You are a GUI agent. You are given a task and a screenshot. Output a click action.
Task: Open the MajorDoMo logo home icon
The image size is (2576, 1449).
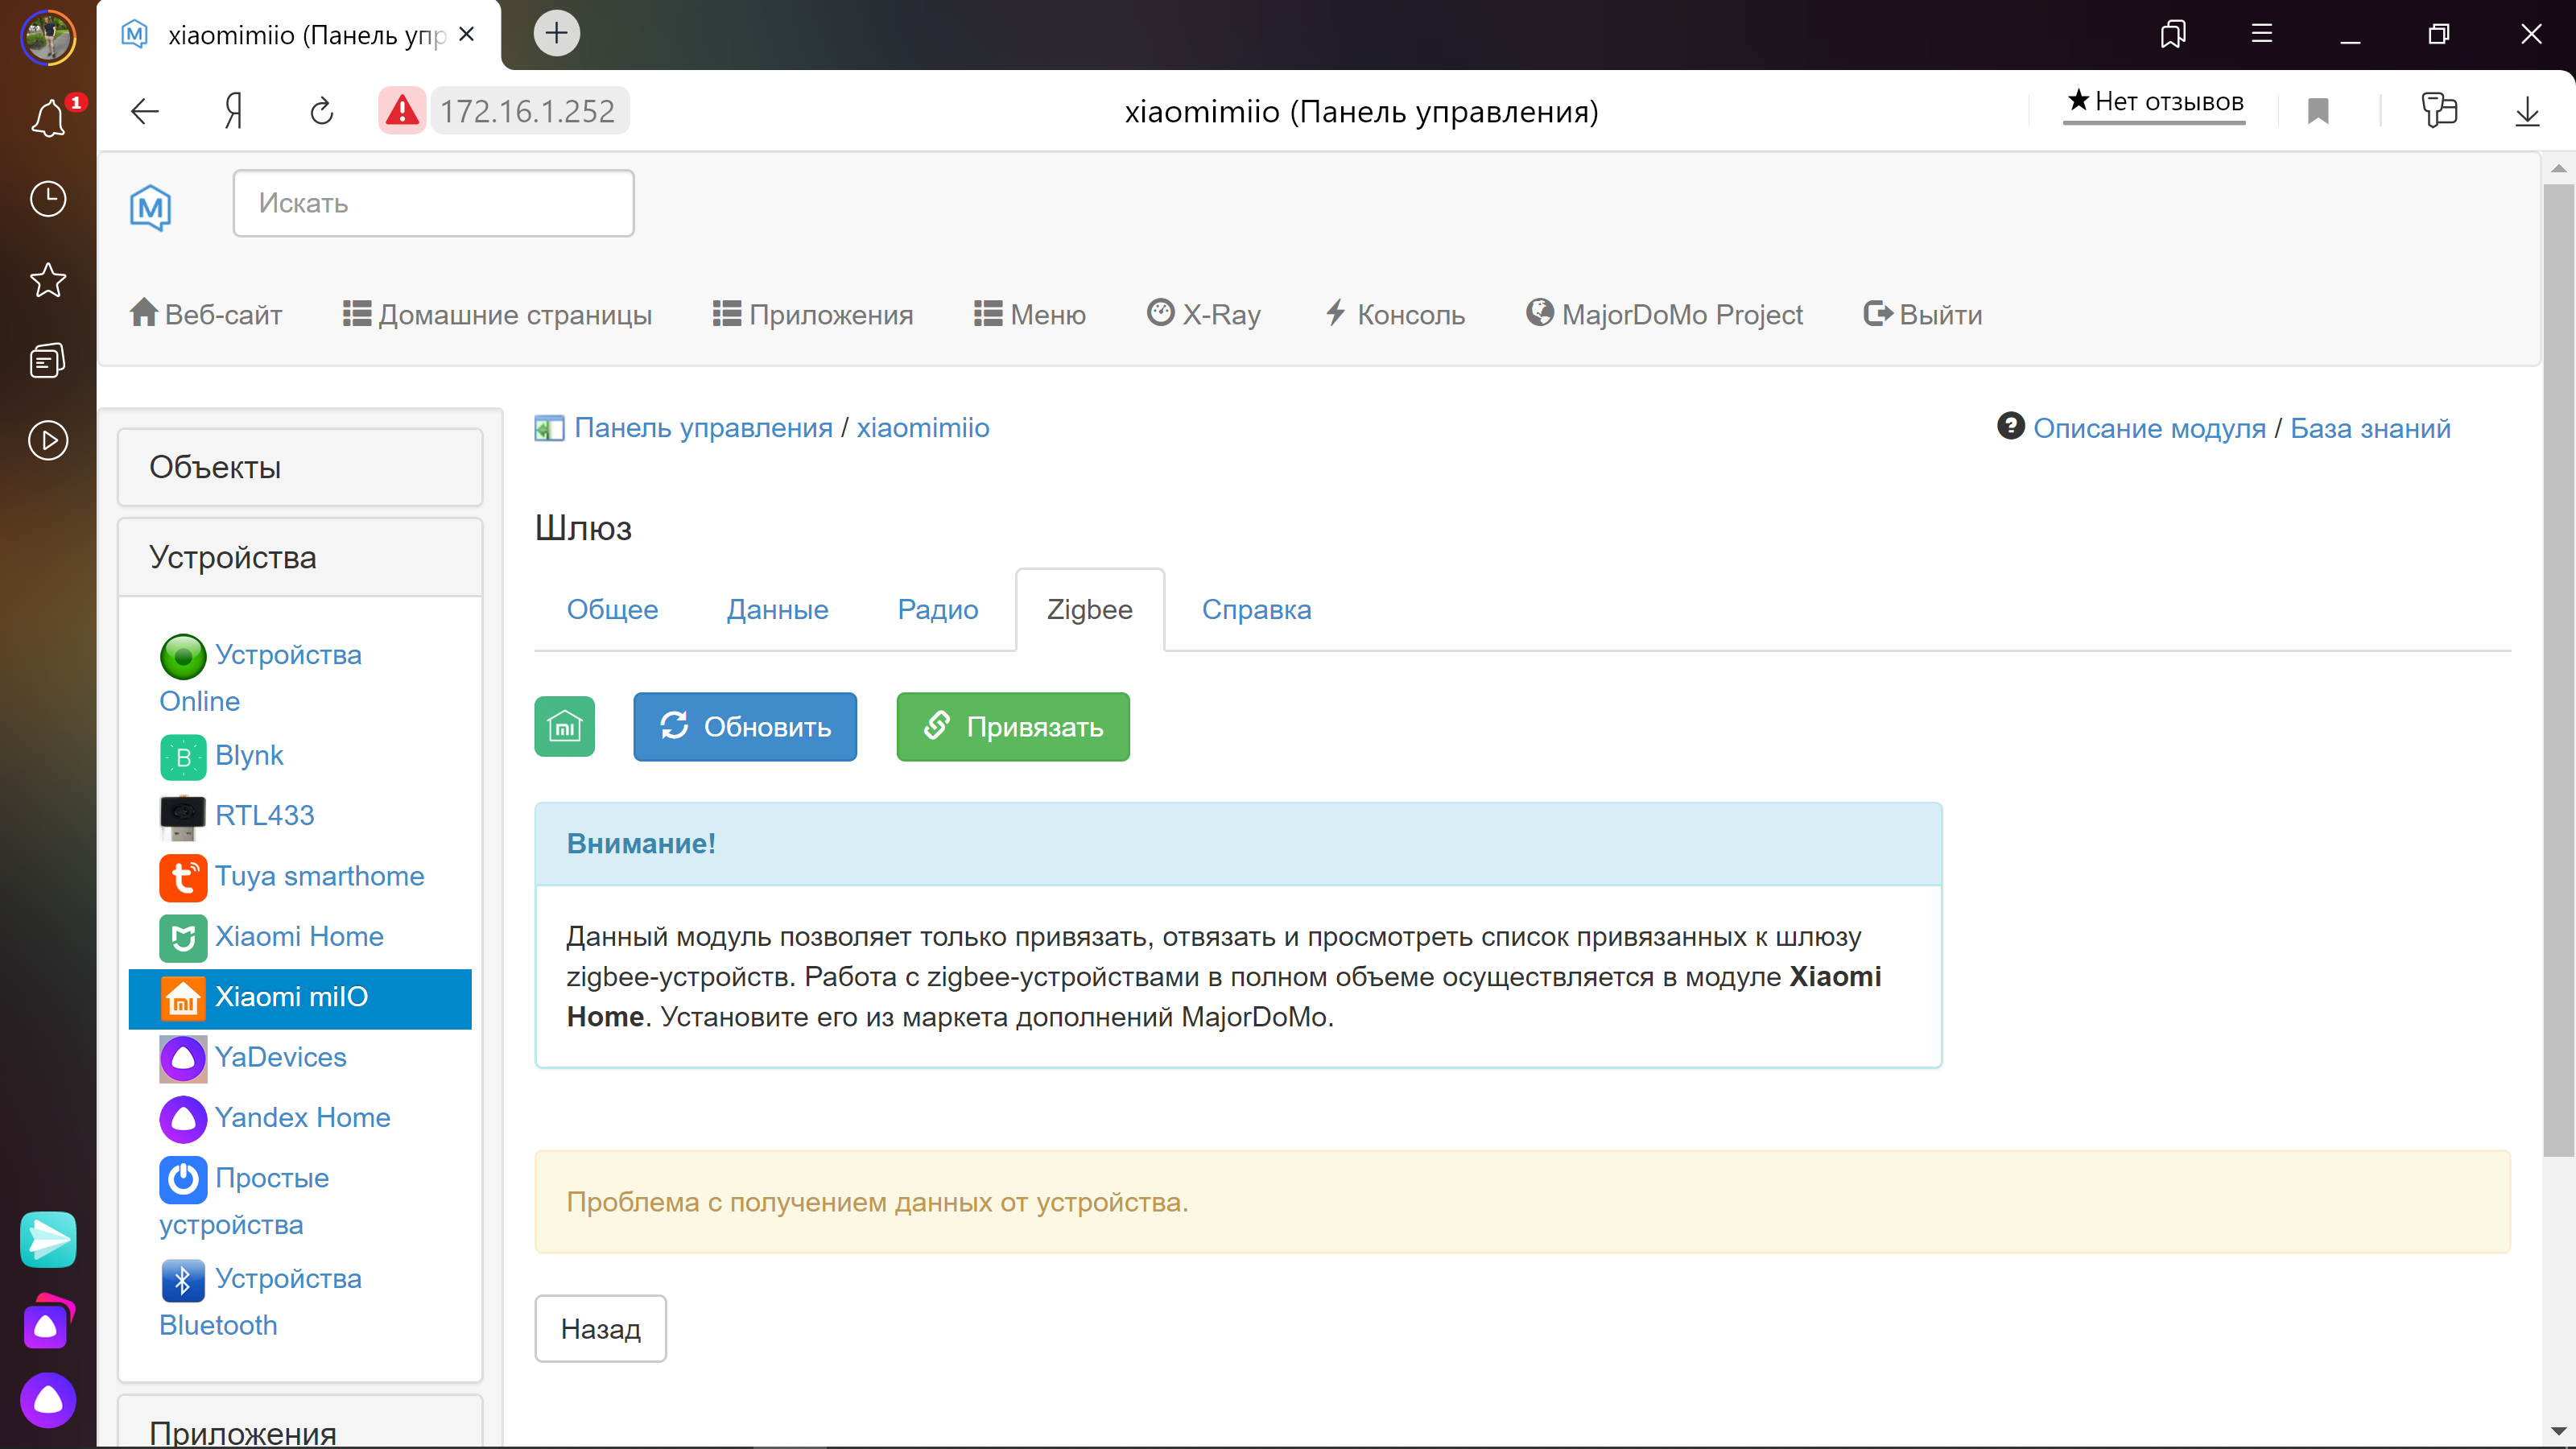(152, 207)
